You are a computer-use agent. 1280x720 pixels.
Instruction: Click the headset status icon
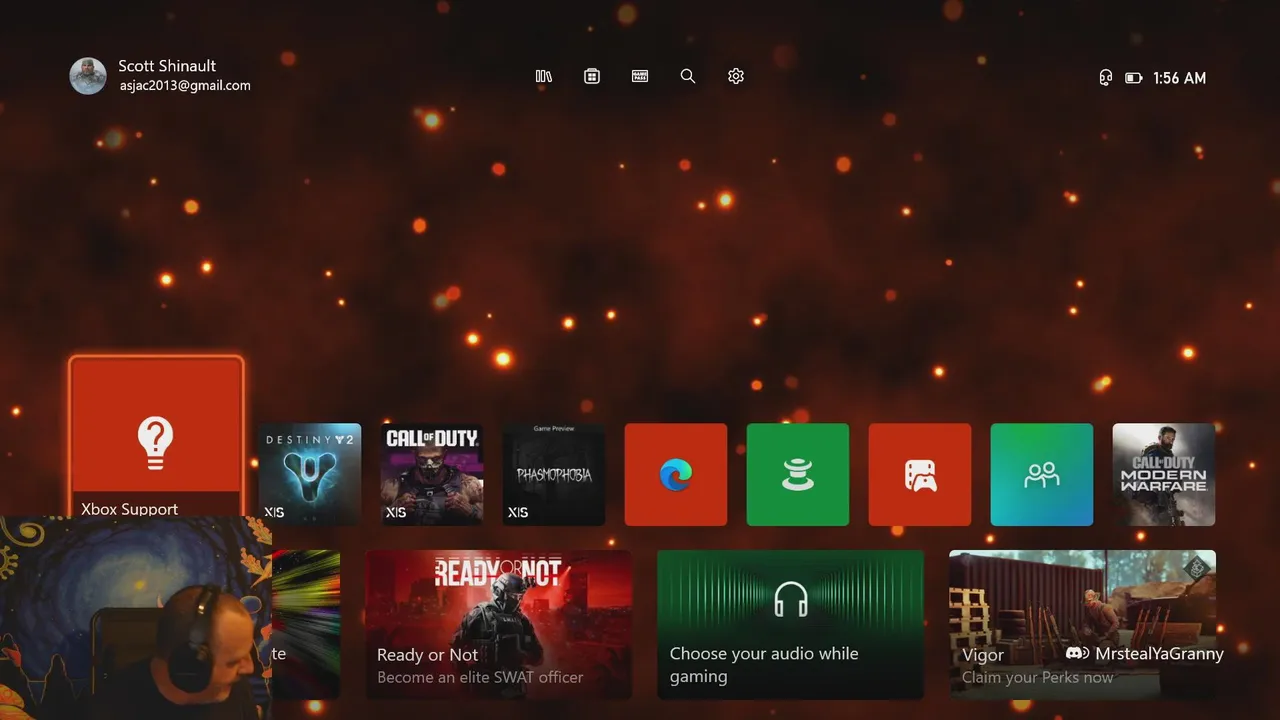(1105, 77)
